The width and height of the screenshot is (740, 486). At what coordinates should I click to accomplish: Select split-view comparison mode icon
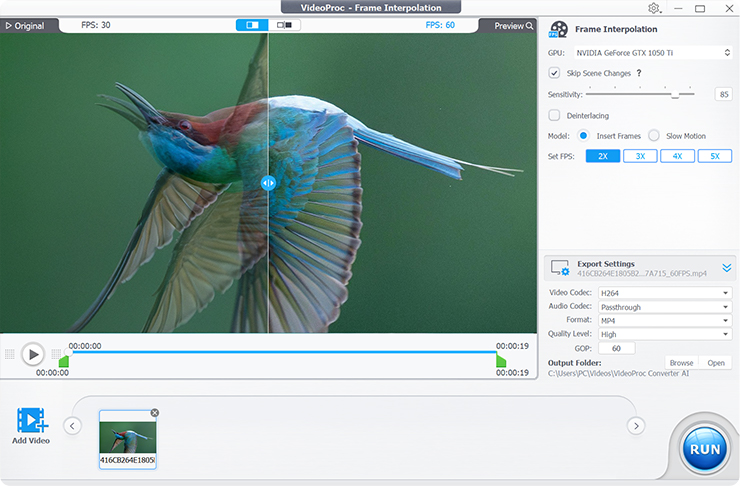(x=252, y=25)
